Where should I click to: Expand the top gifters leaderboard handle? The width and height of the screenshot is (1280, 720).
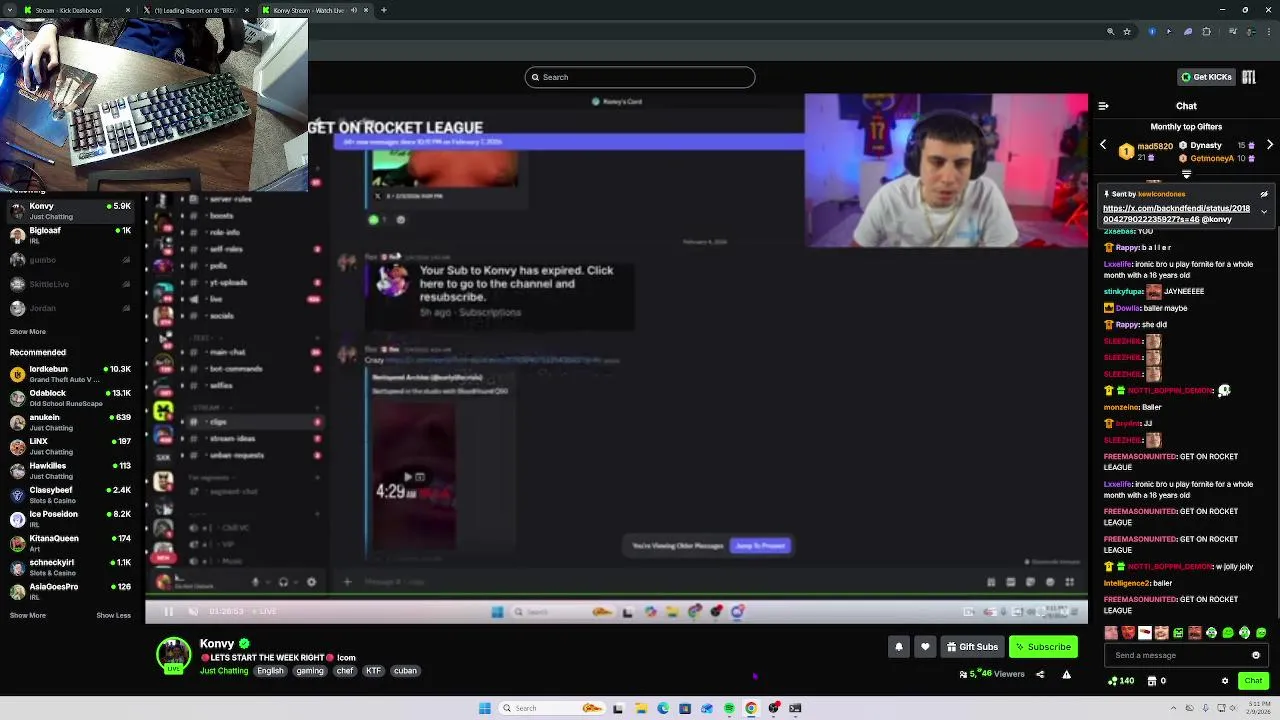pyautogui.click(x=1186, y=175)
